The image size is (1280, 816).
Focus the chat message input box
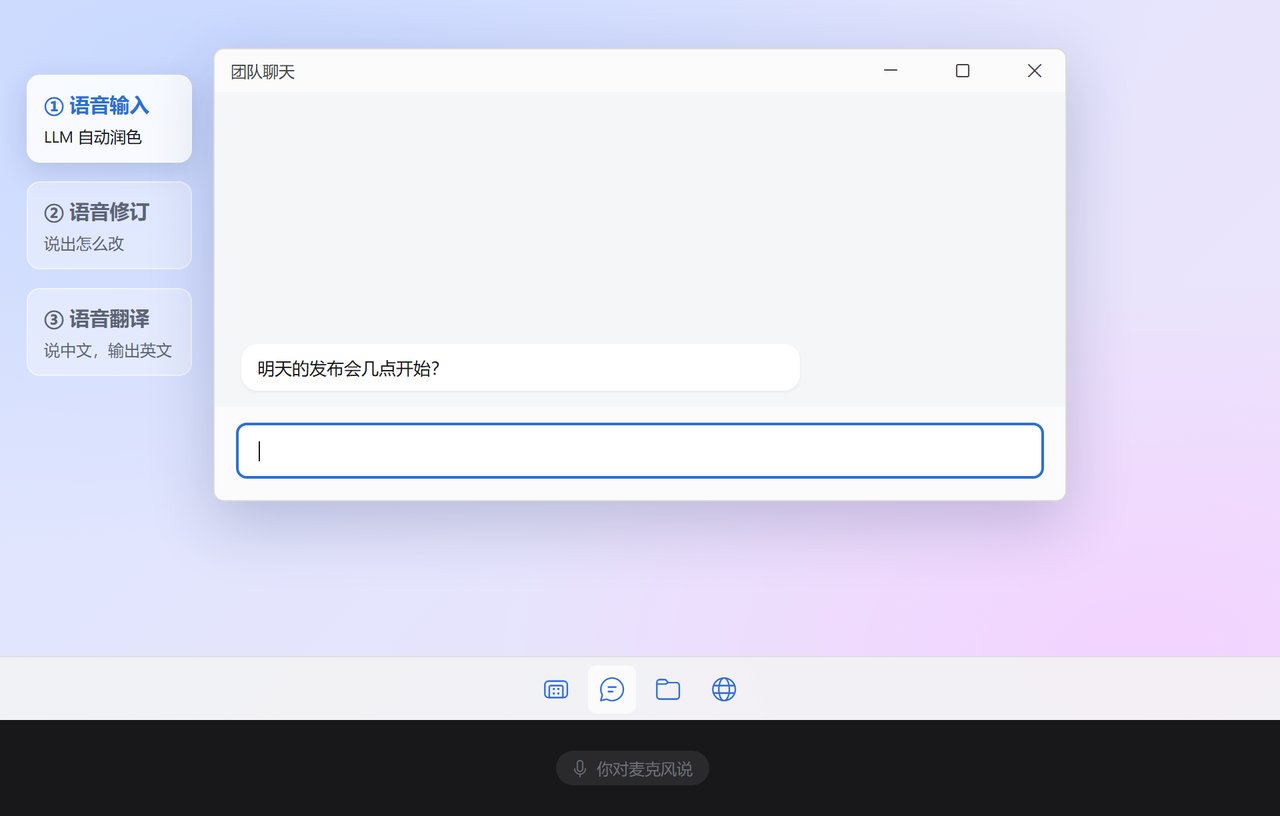[x=640, y=451]
